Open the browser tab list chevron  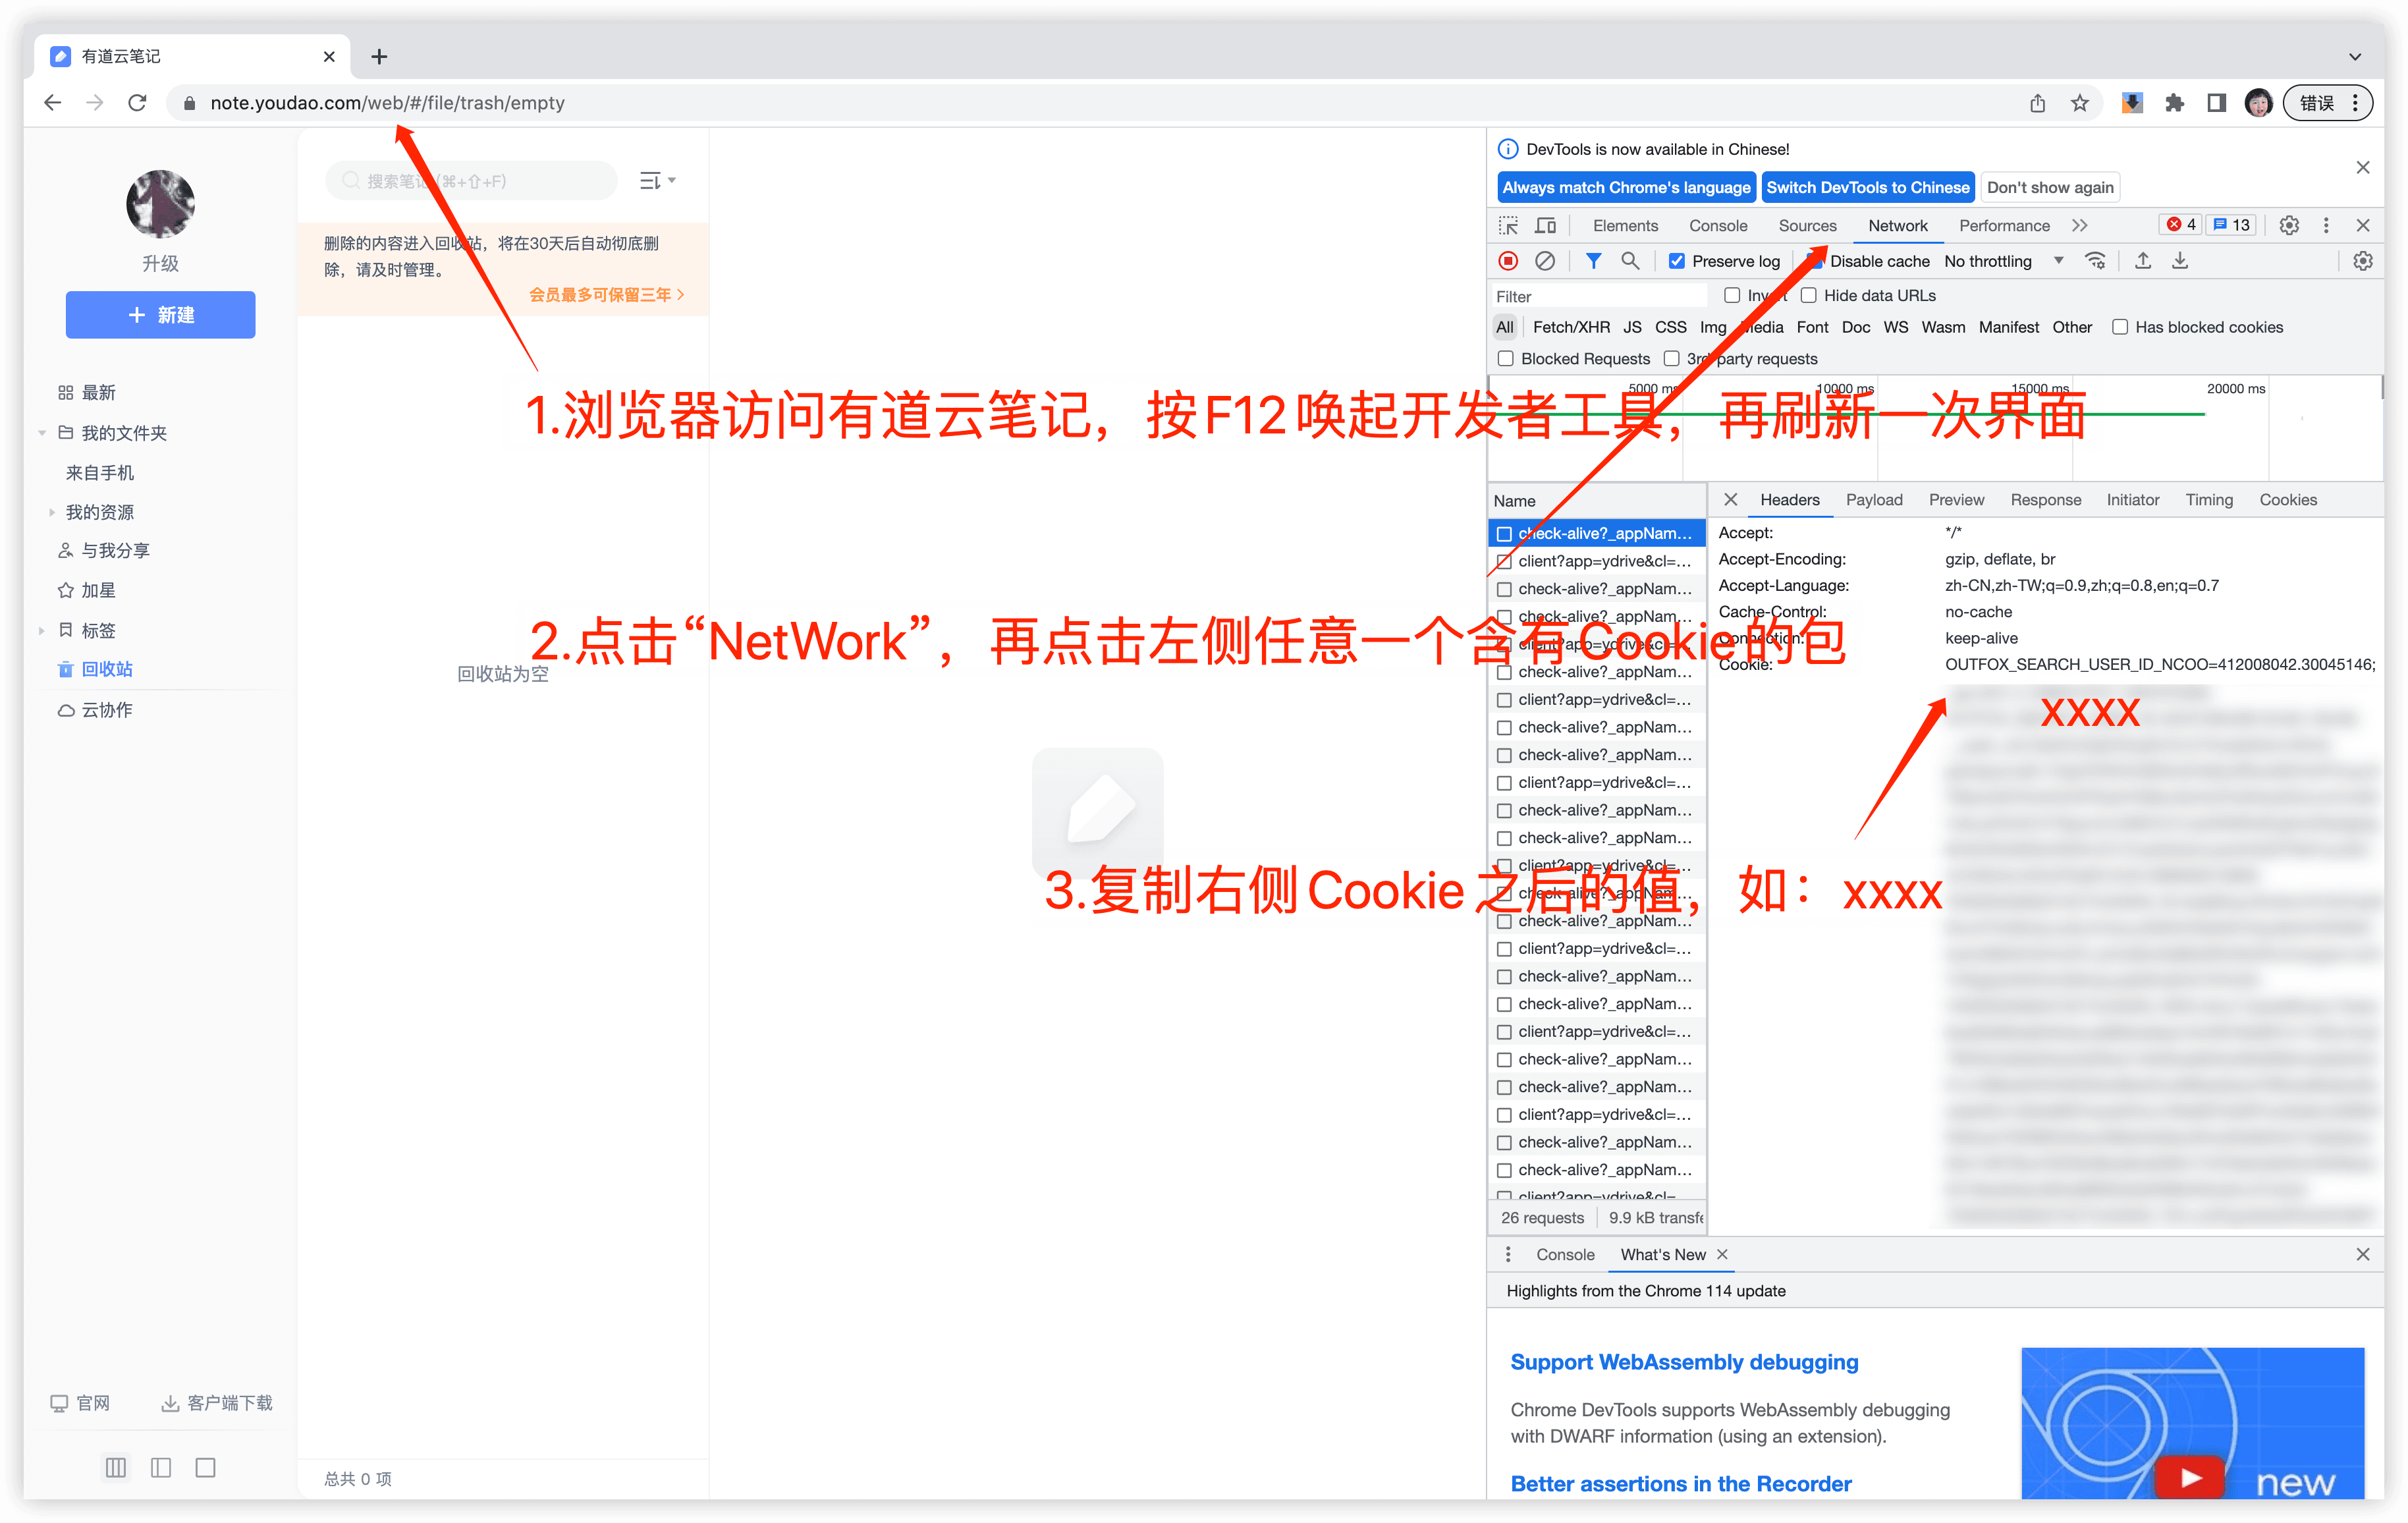pyautogui.click(x=2355, y=57)
